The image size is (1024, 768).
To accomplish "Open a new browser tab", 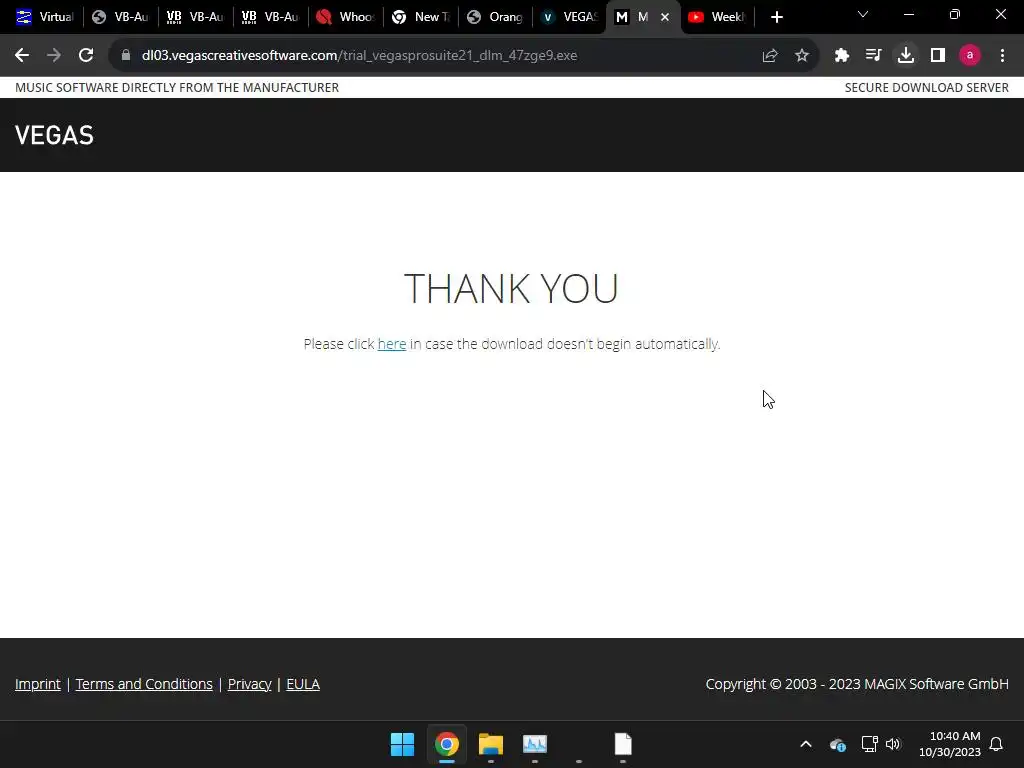I will coord(776,18).
